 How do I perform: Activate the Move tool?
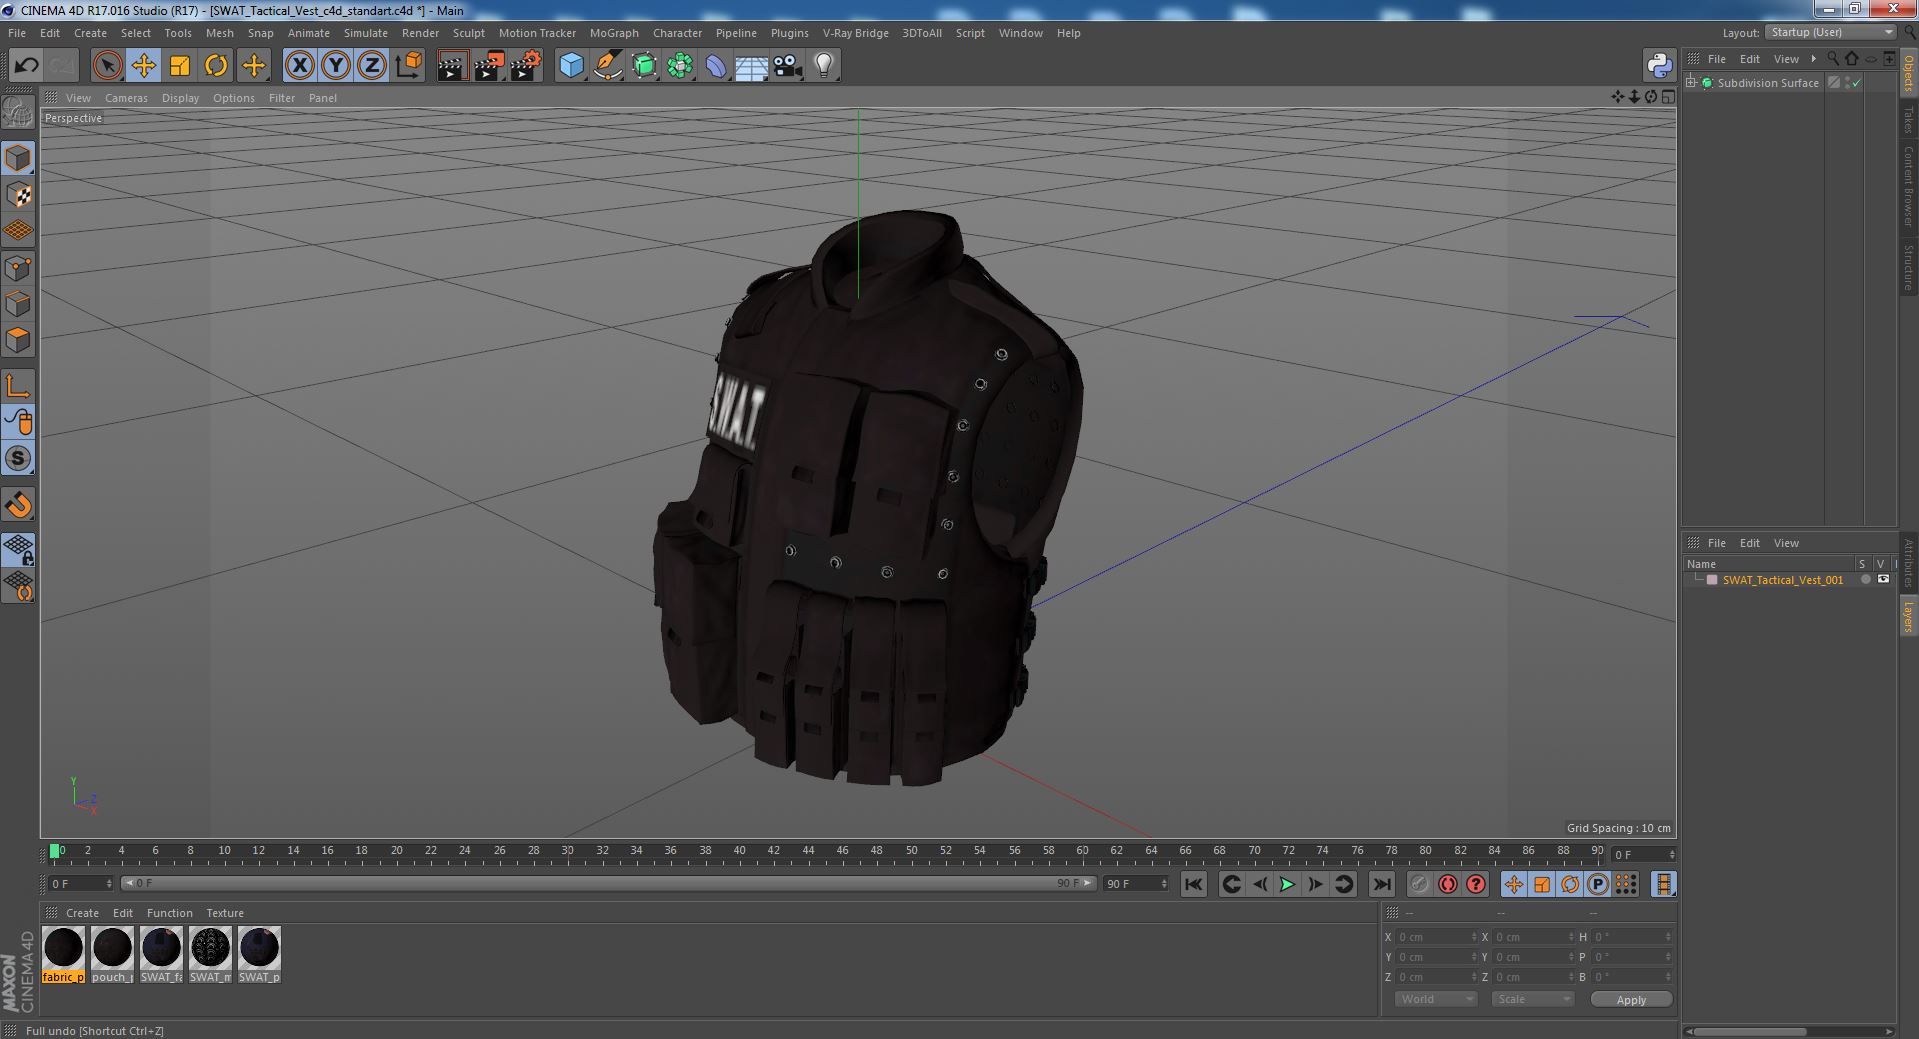coord(143,66)
